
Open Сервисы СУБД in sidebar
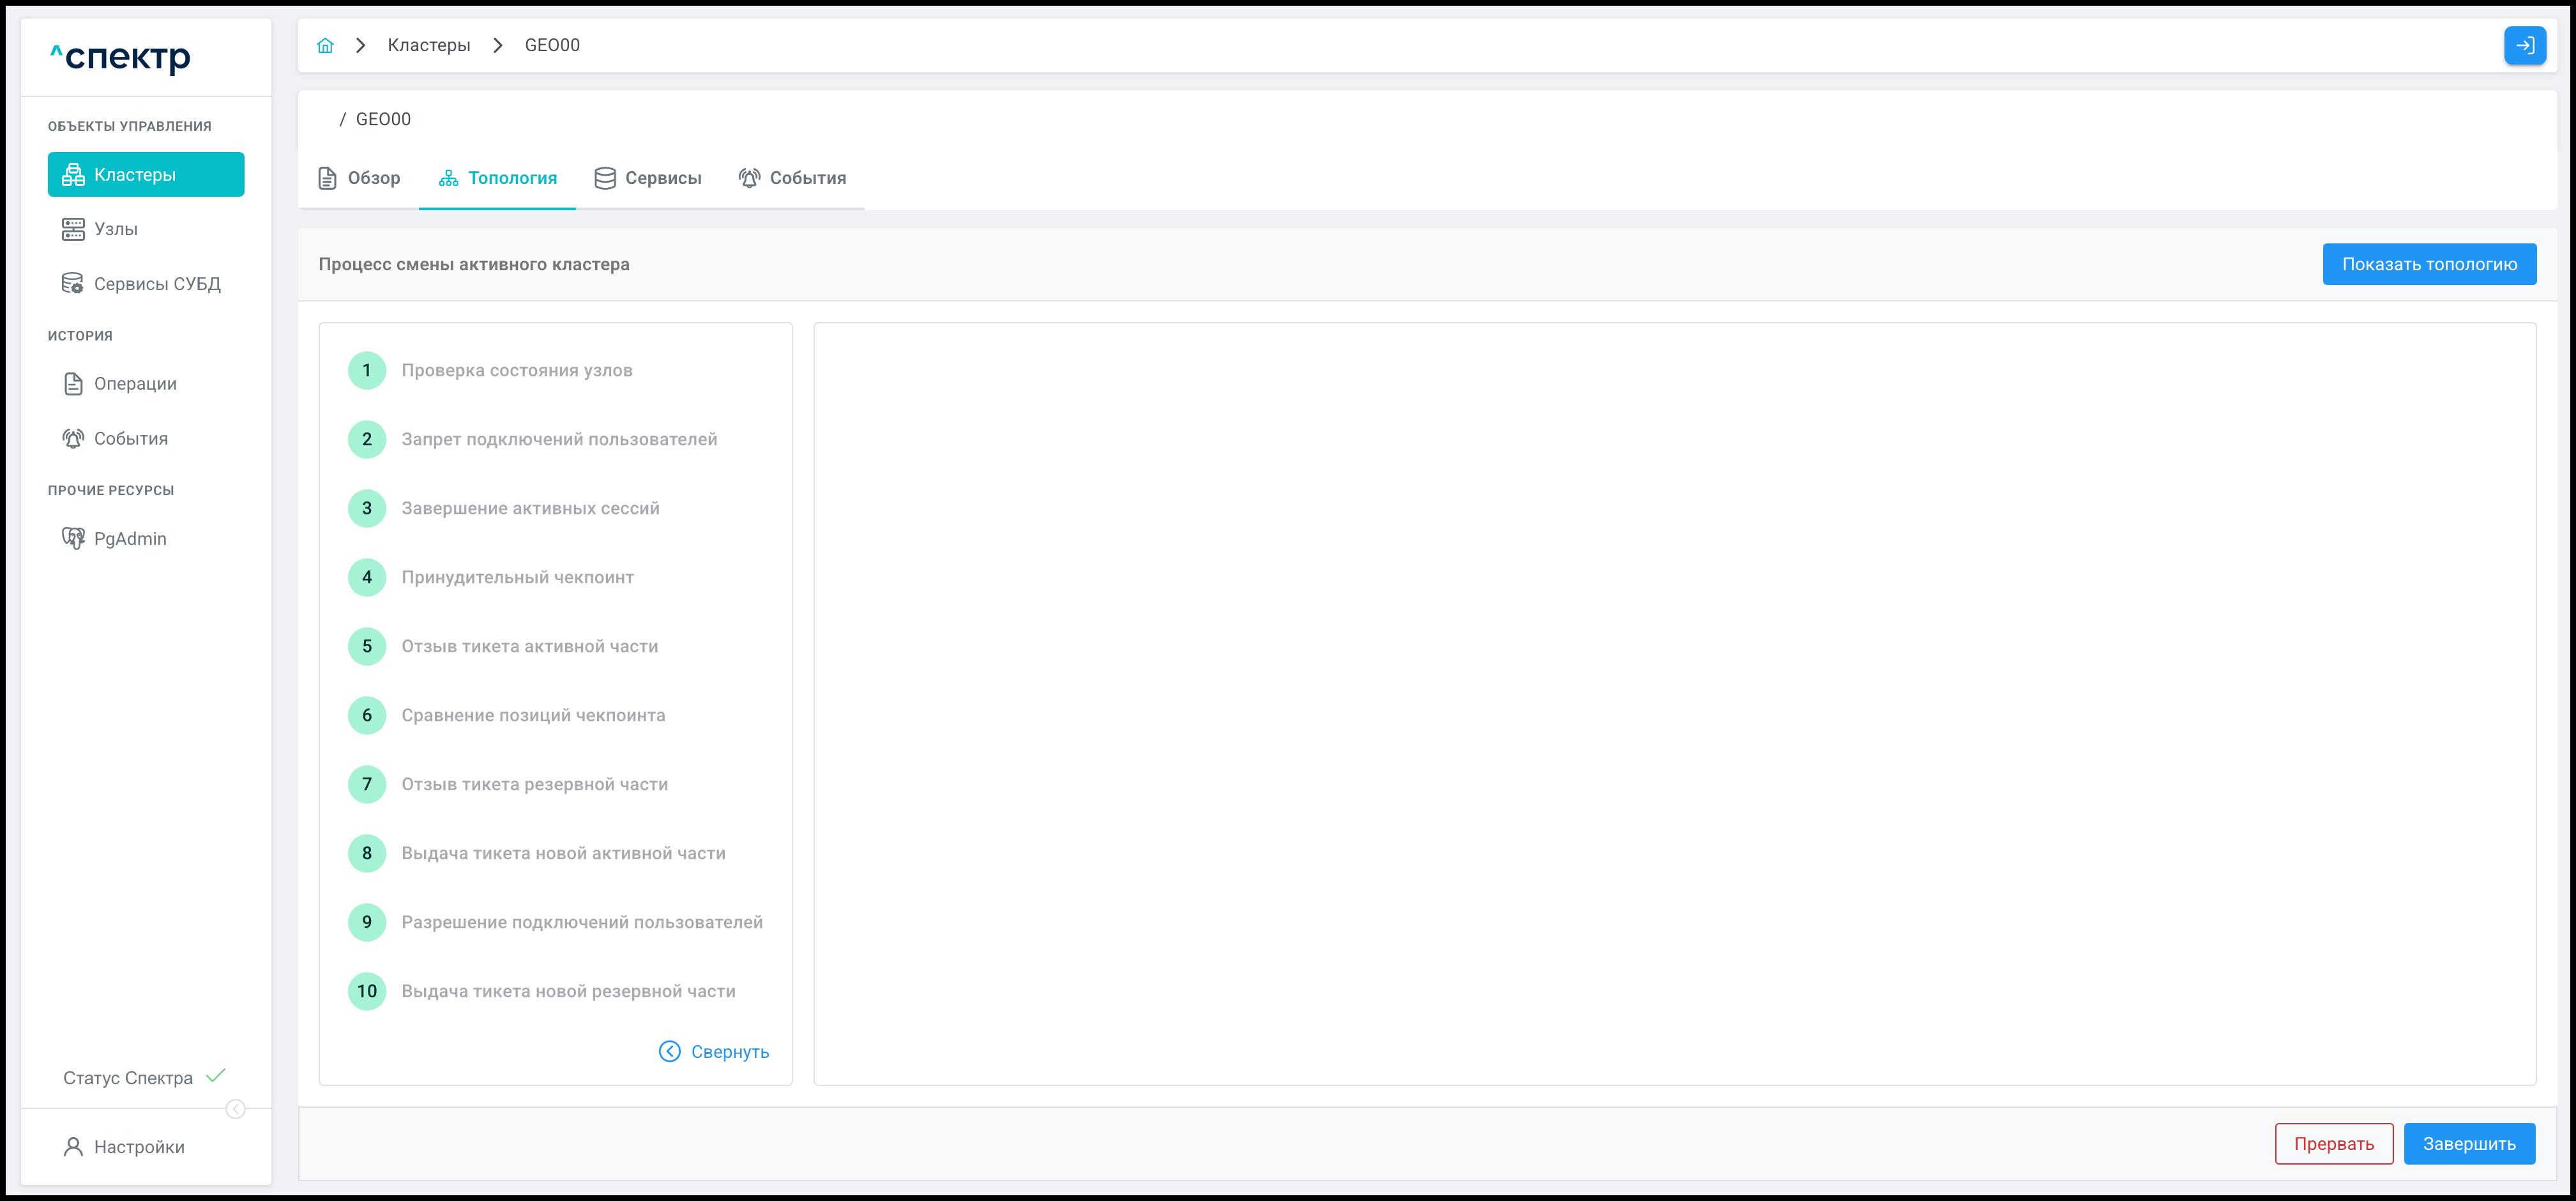tap(156, 284)
